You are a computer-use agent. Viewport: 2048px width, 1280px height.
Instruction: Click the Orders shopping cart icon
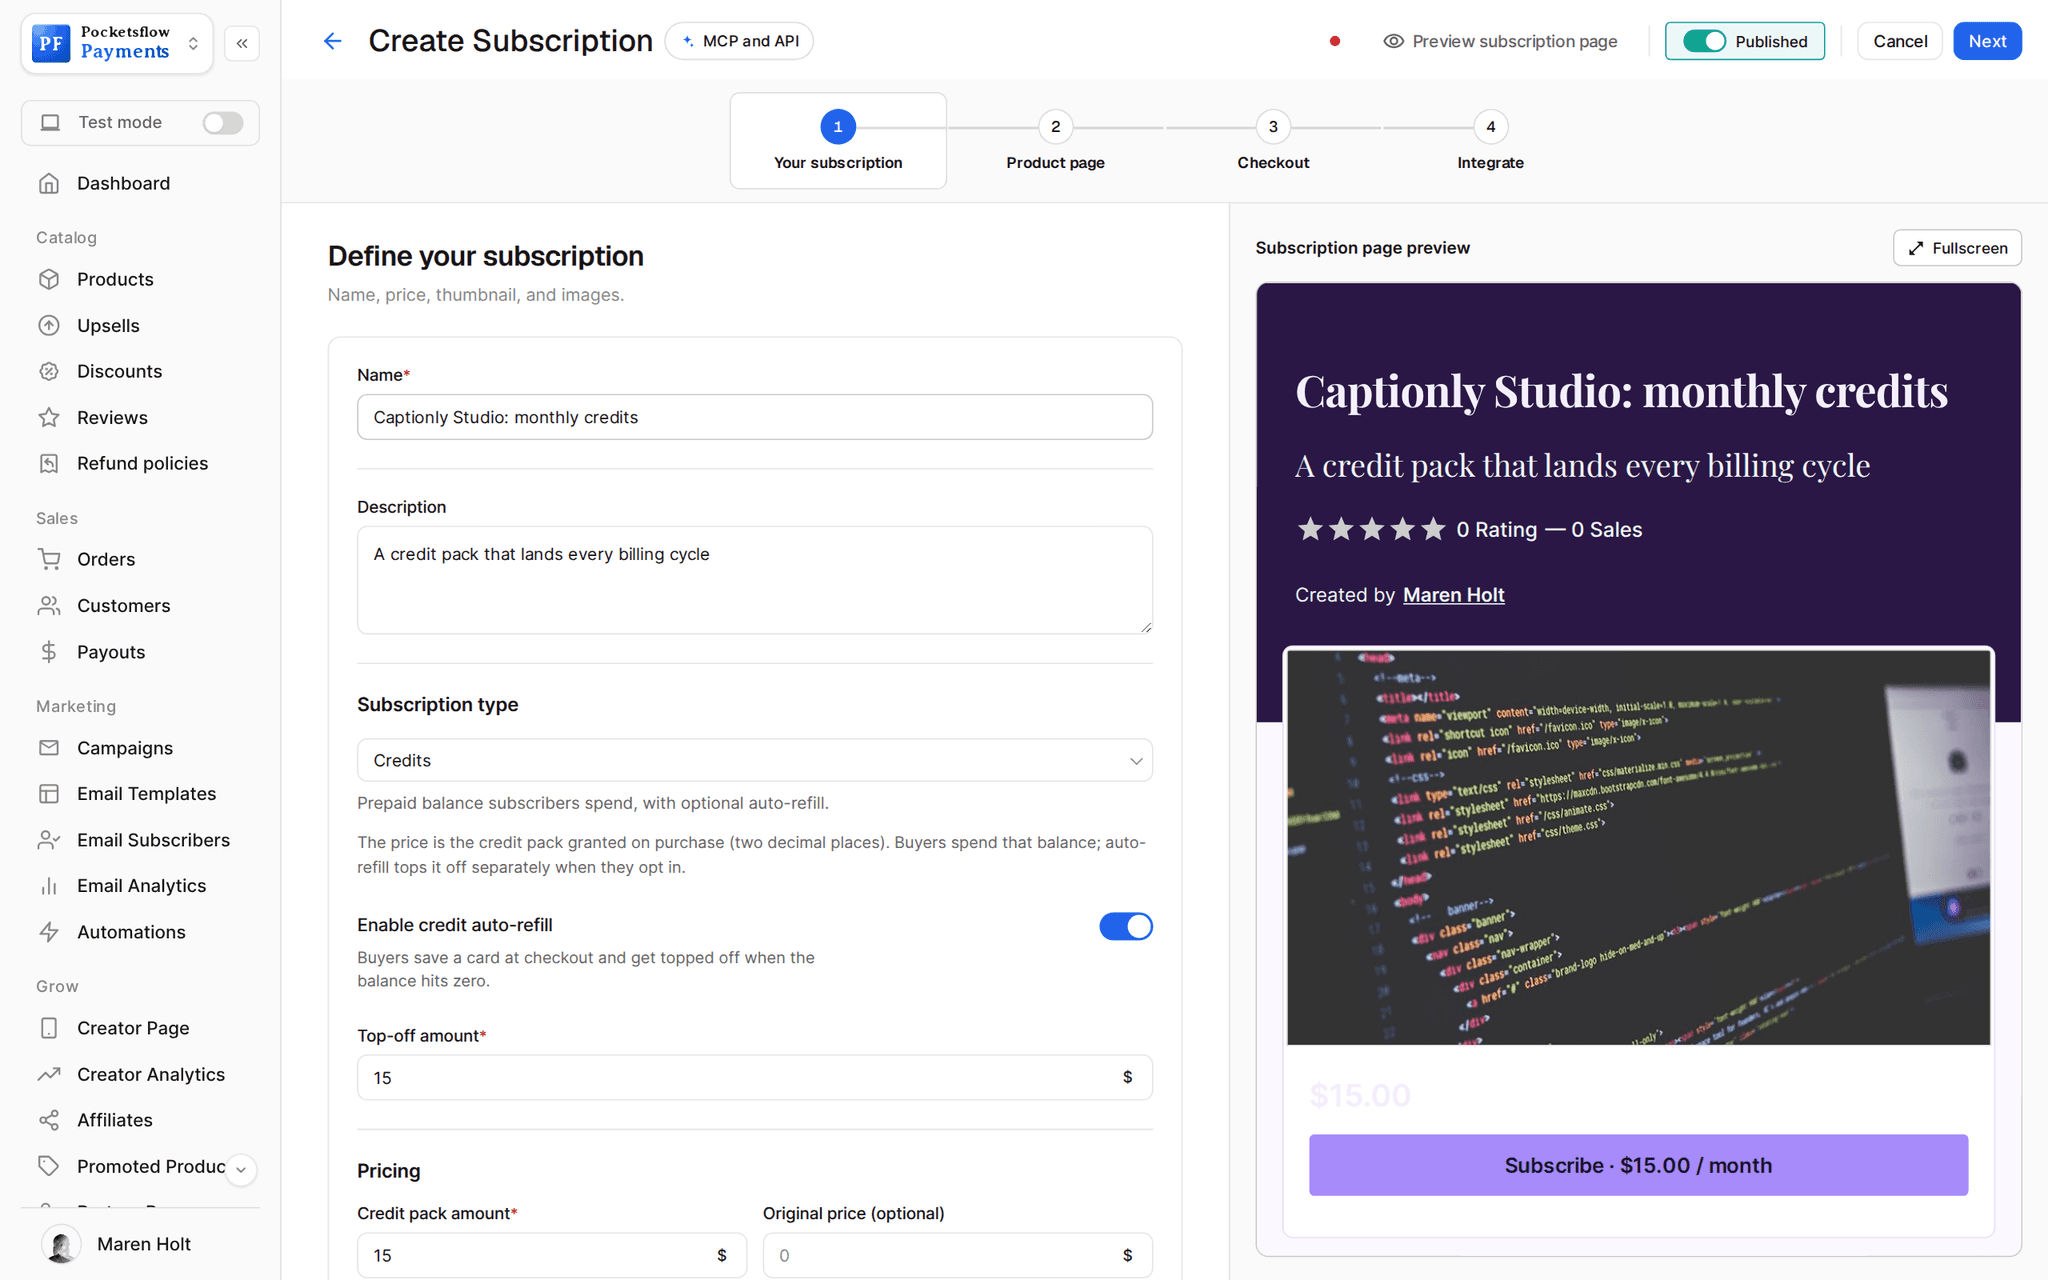49,559
